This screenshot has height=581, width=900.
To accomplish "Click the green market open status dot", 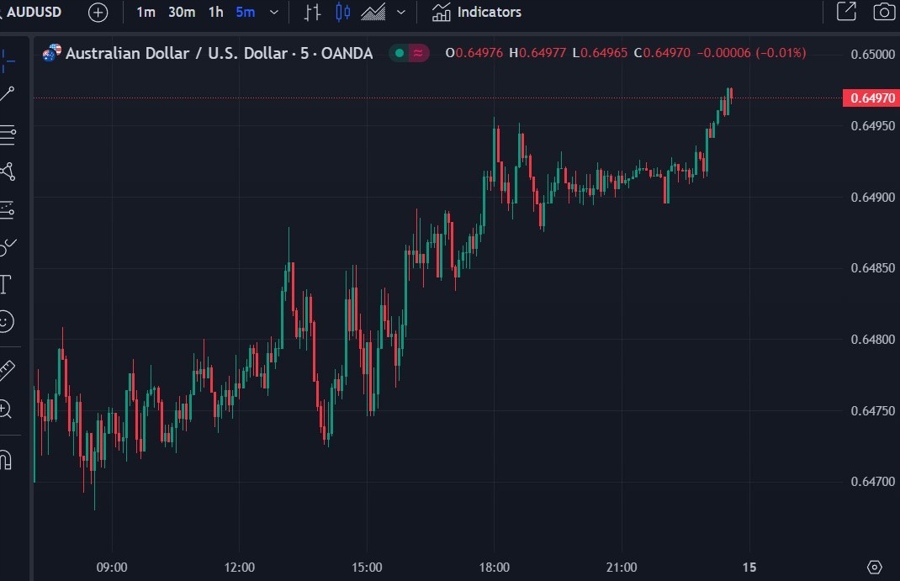I will coord(399,53).
